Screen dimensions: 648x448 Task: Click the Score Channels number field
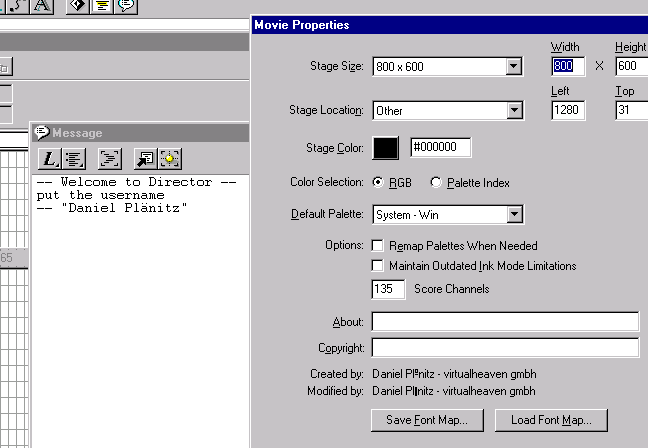point(388,289)
